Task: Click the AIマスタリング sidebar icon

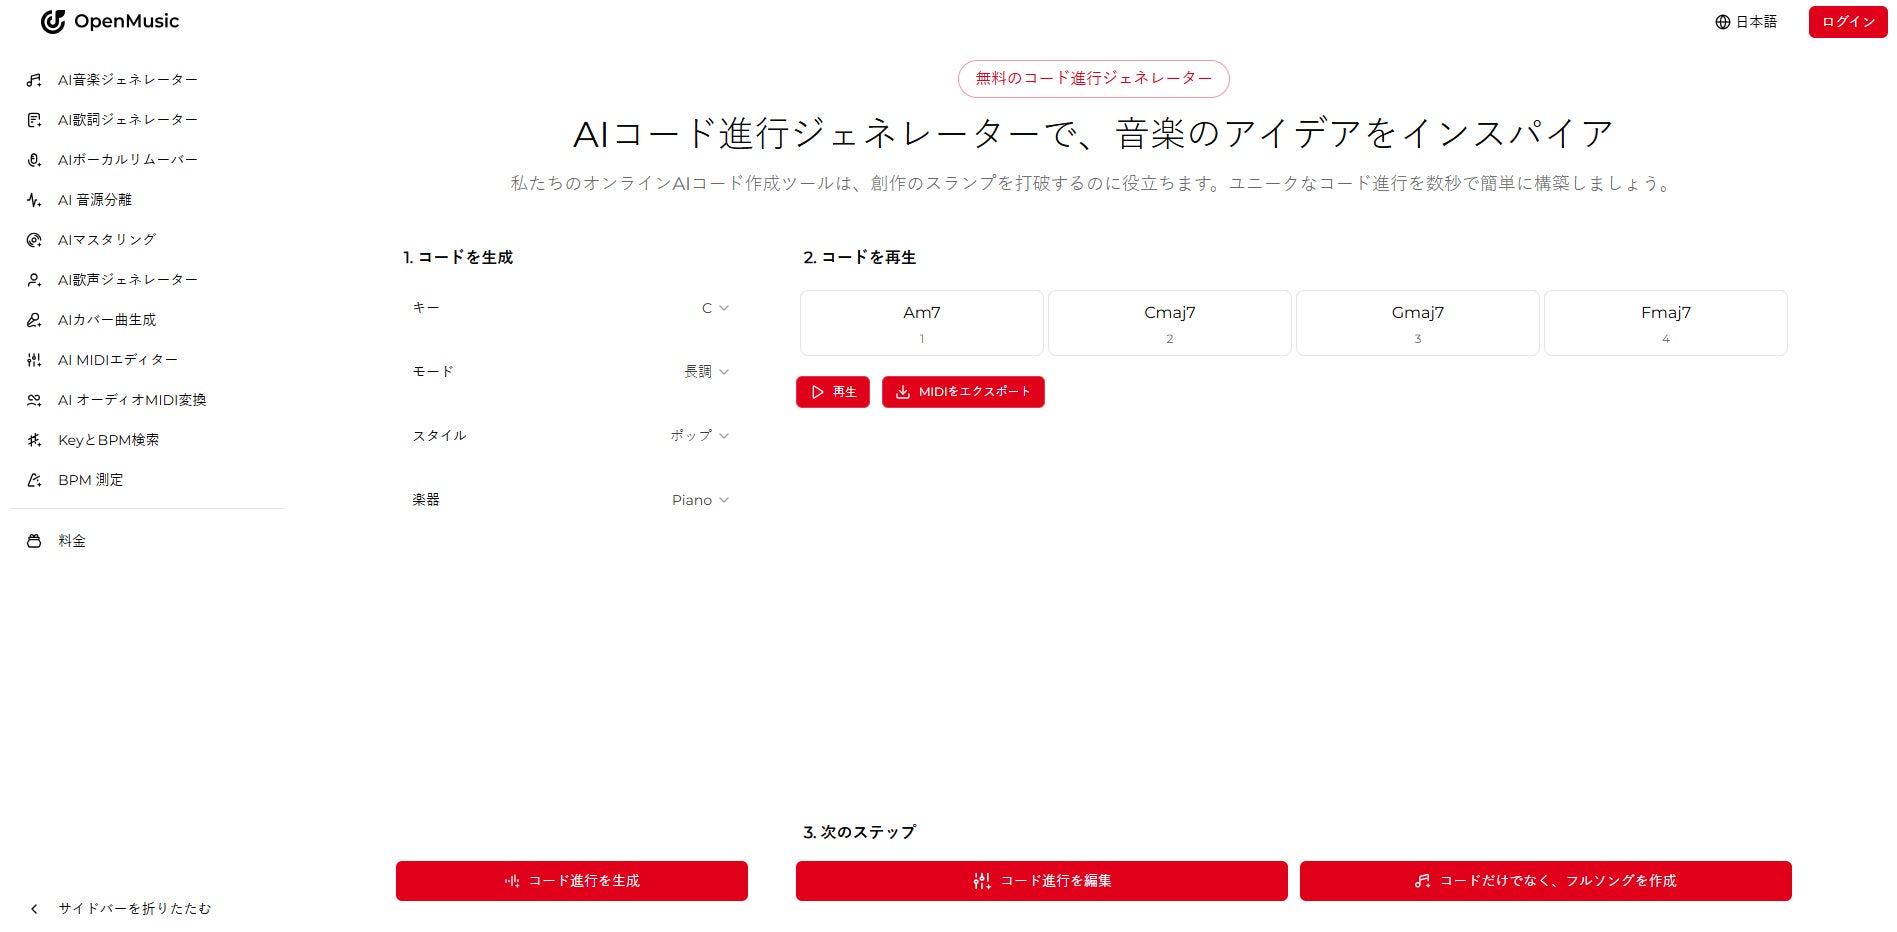Action: click(34, 240)
